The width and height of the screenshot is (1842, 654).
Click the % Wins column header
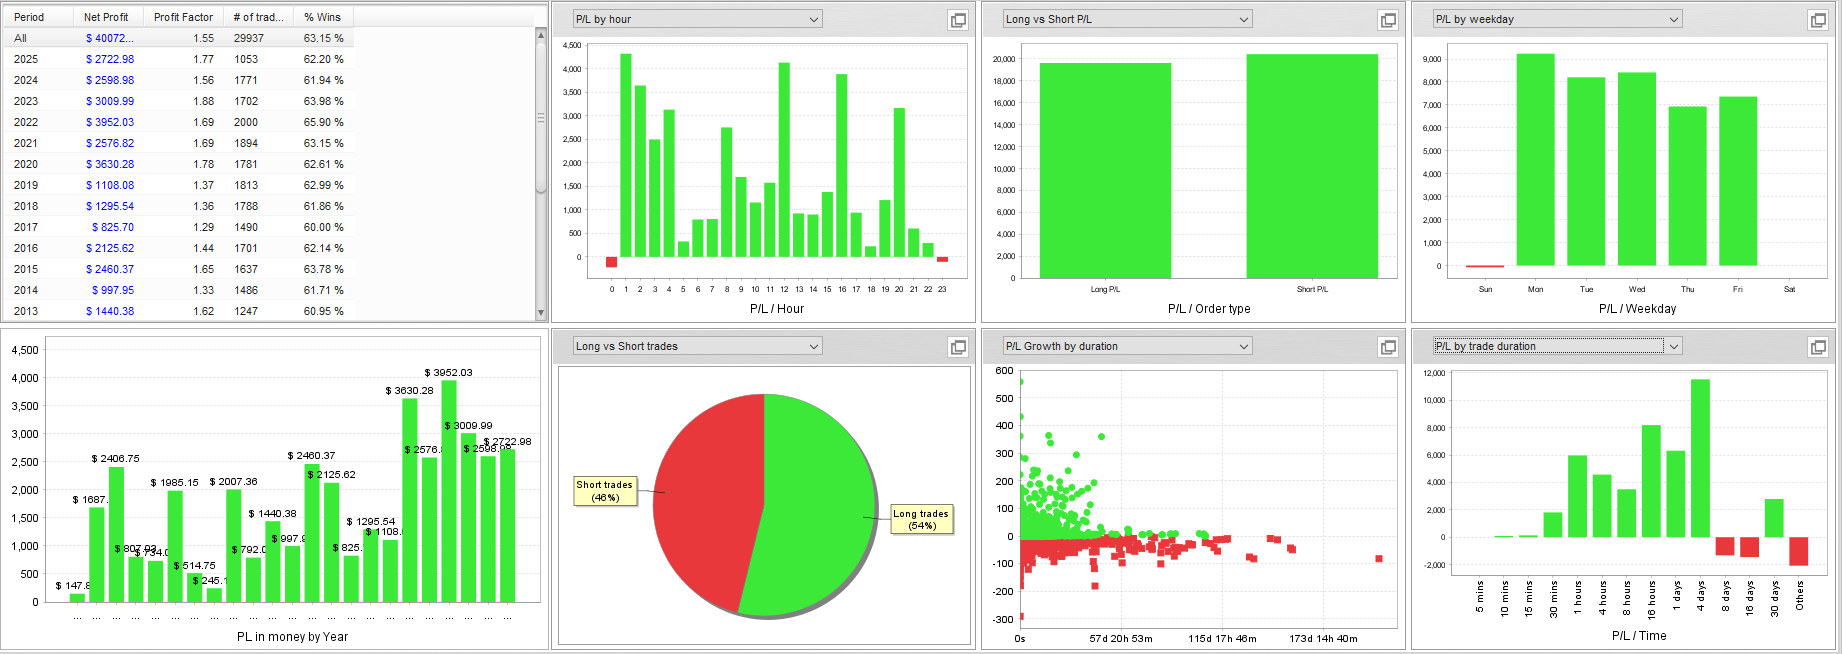tap(322, 17)
